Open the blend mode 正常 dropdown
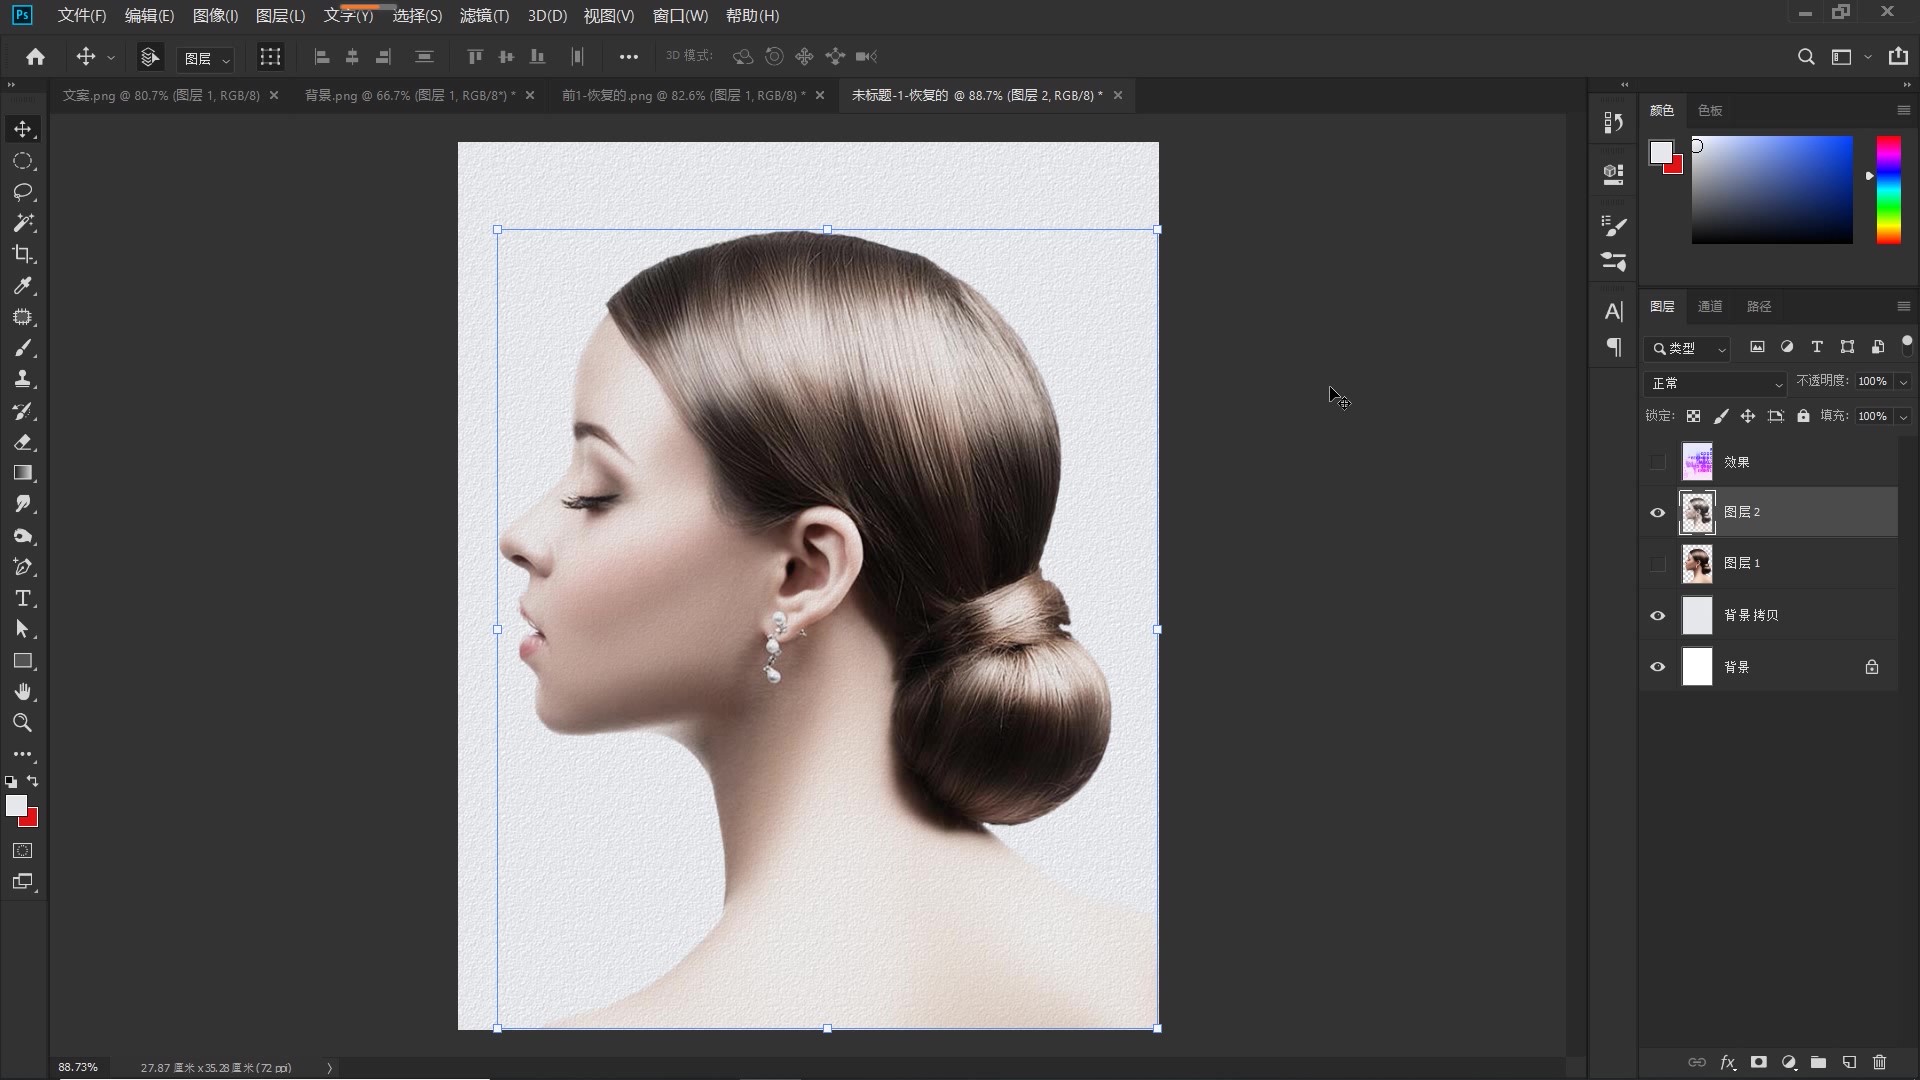Screen dimensions: 1920x1080 pyautogui.click(x=1715, y=383)
